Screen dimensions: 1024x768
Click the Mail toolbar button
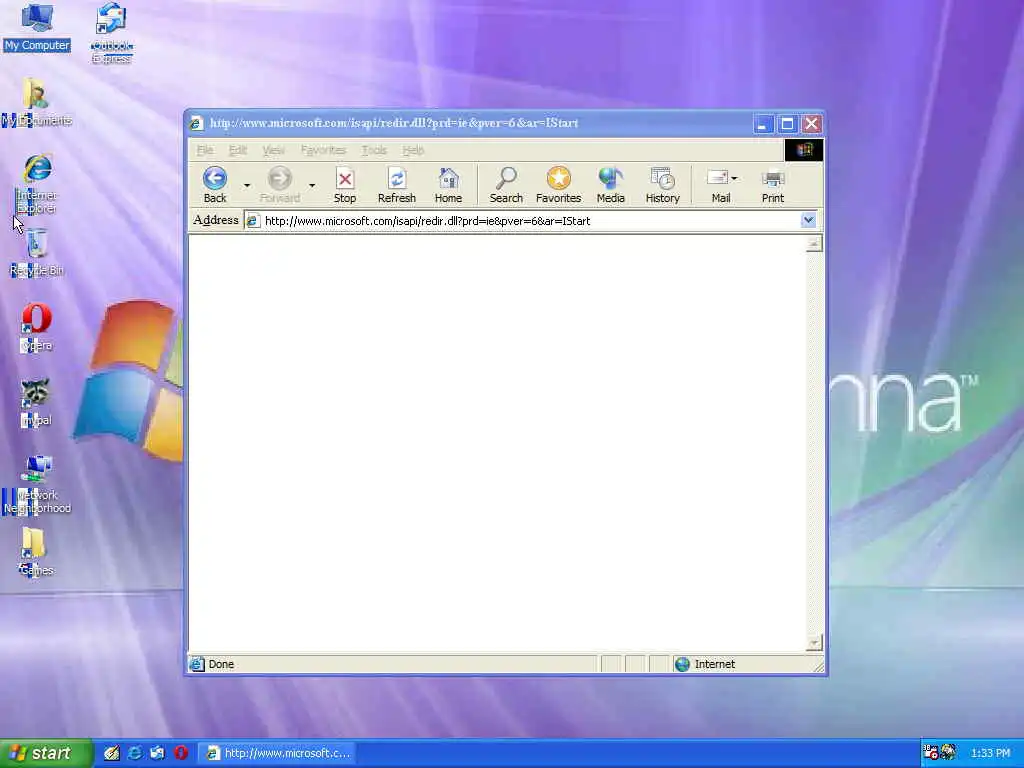coord(718,185)
